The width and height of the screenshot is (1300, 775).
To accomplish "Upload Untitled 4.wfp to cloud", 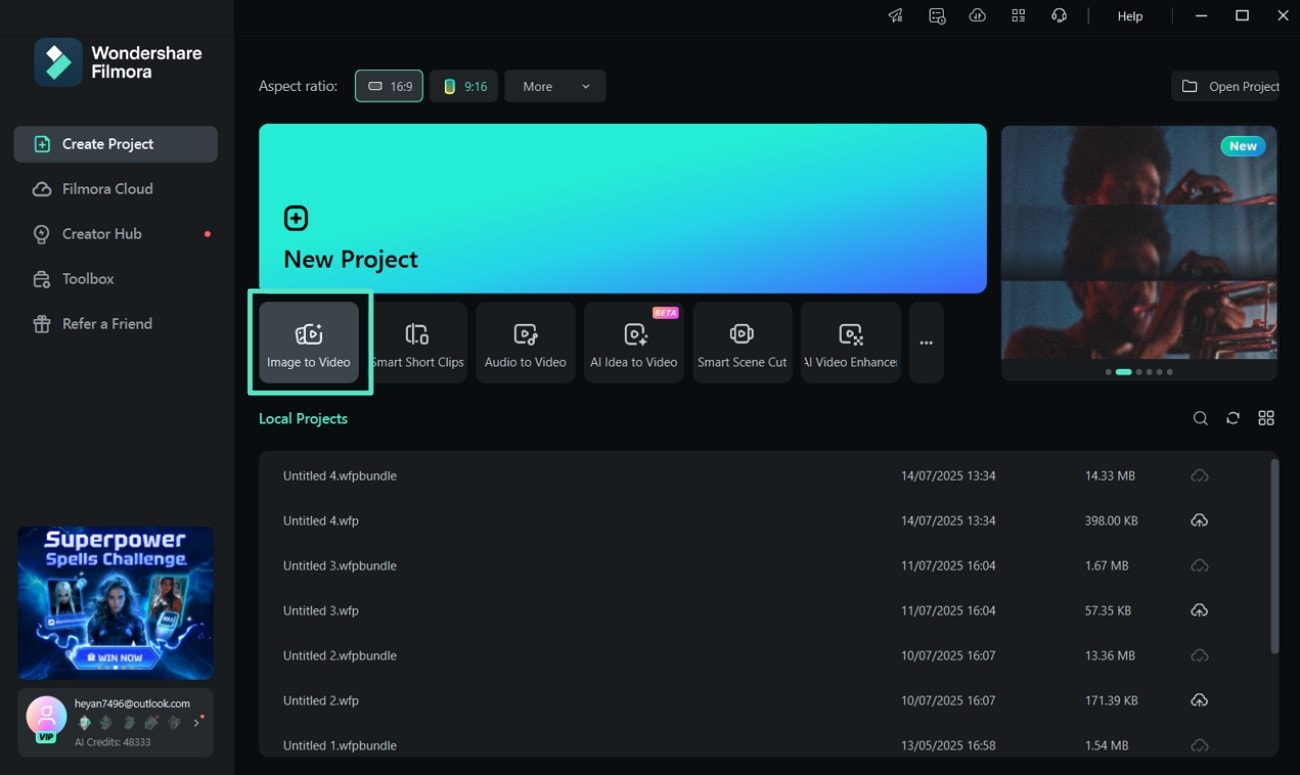I will (x=1199, y=521).
